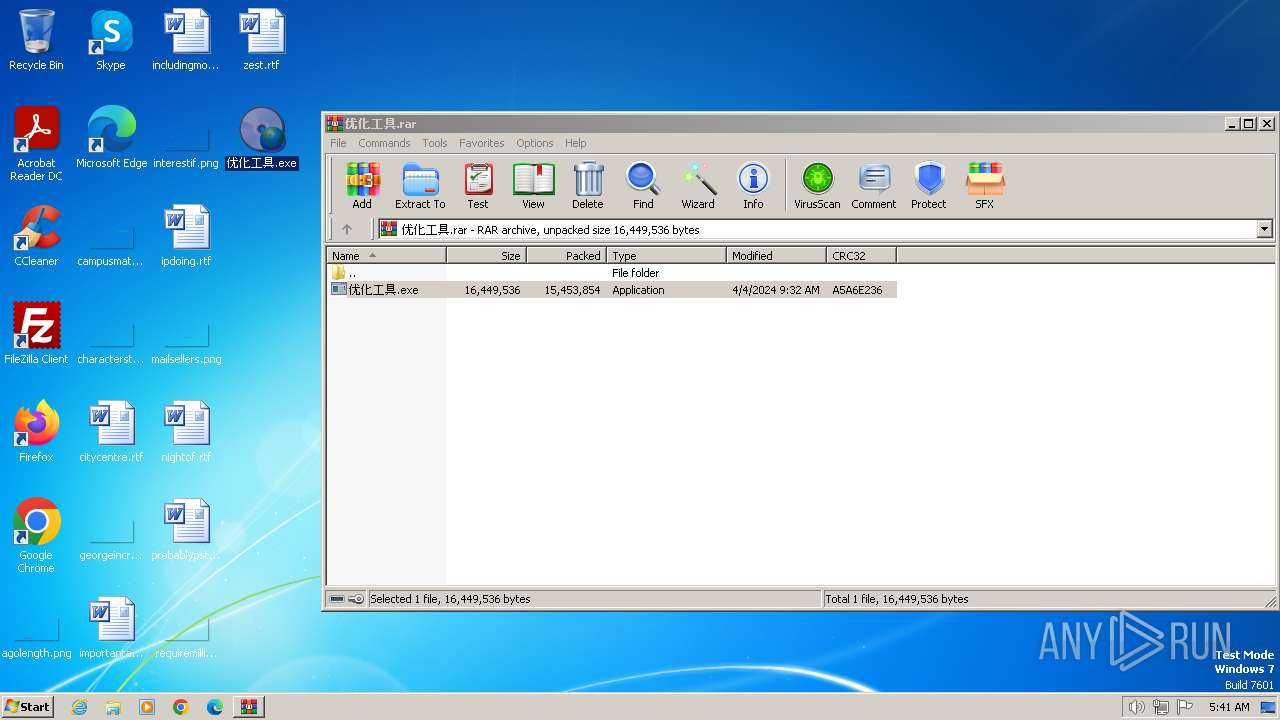Run the Test archive tool
Screen dimensions: 1280x720
pos(478,186)
